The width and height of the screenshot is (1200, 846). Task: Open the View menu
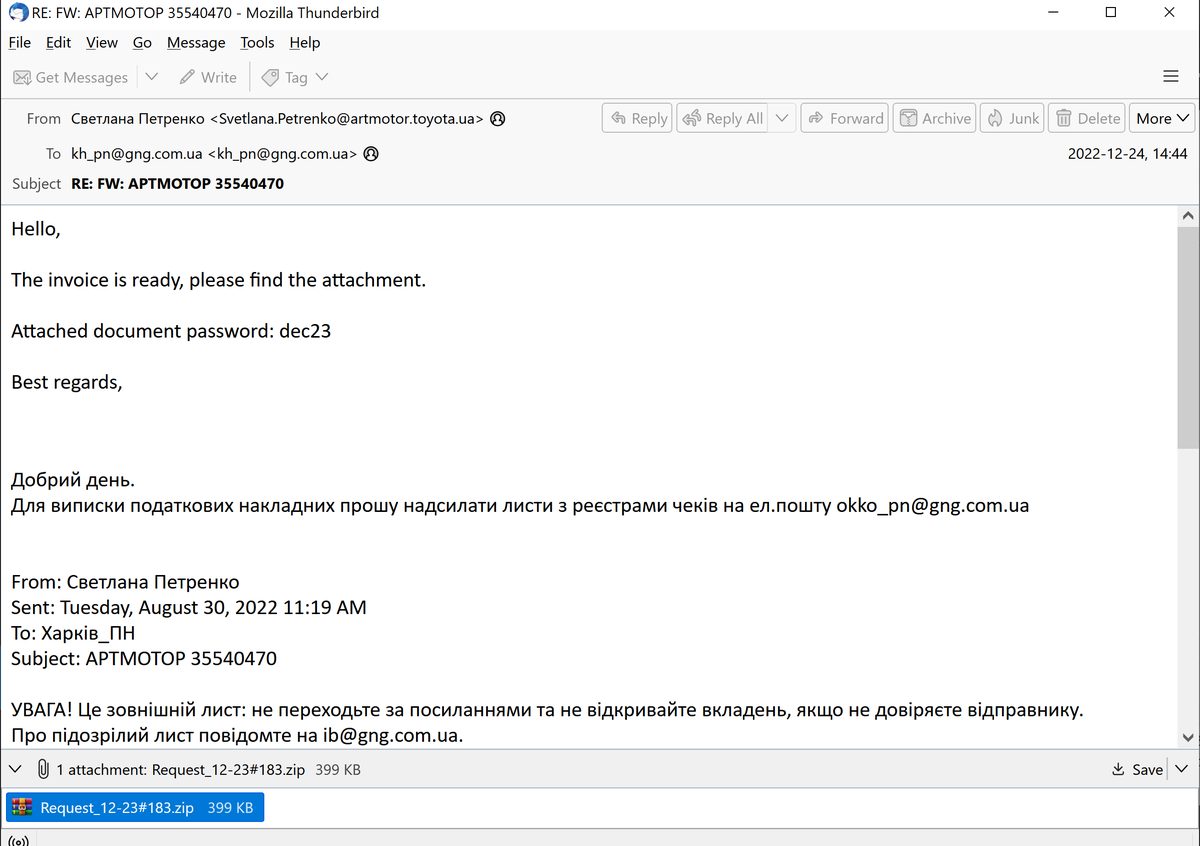tap(102, 42)
